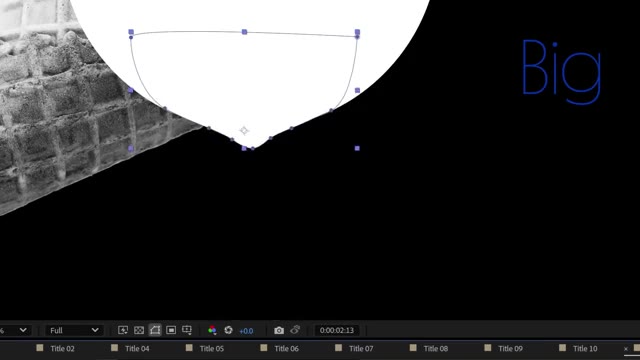The height and width of the screenshot is (360, 640).
Task: Close the Title 10 tab
Action: point(626,349)
